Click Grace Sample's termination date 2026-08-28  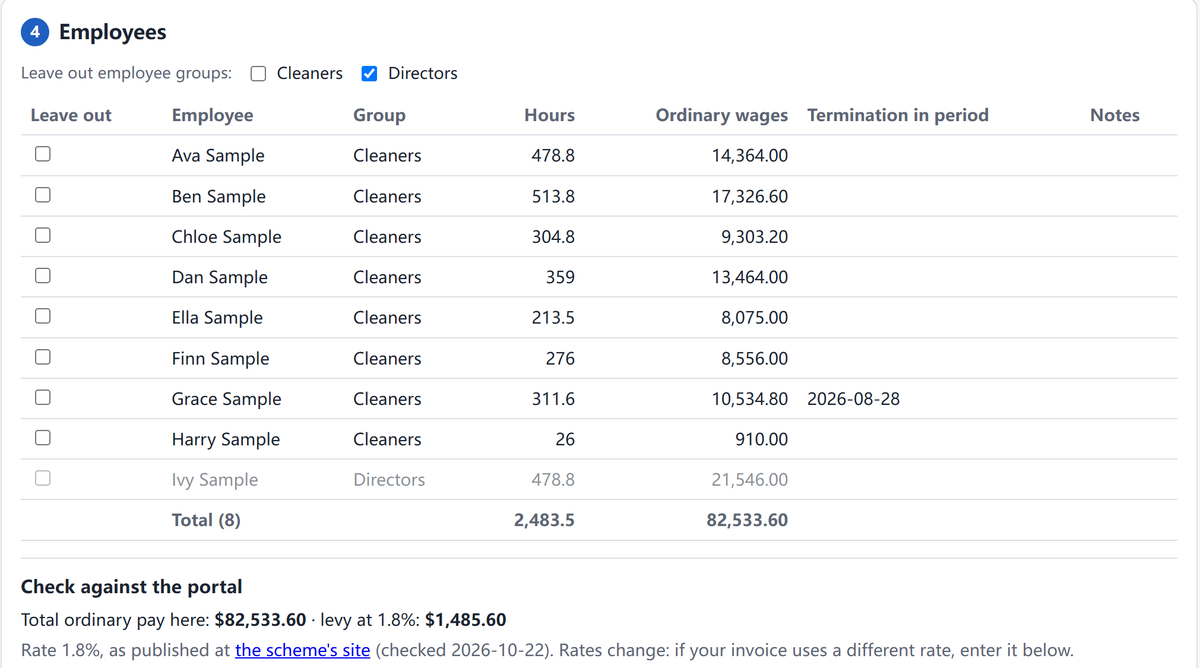[853, 399]
